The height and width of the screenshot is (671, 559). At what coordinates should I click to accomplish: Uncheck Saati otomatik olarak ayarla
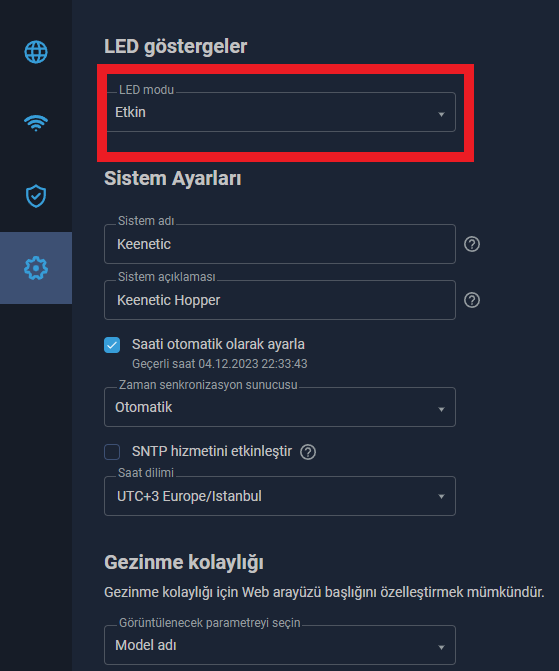pyautogui.click(x=112, y=345)
